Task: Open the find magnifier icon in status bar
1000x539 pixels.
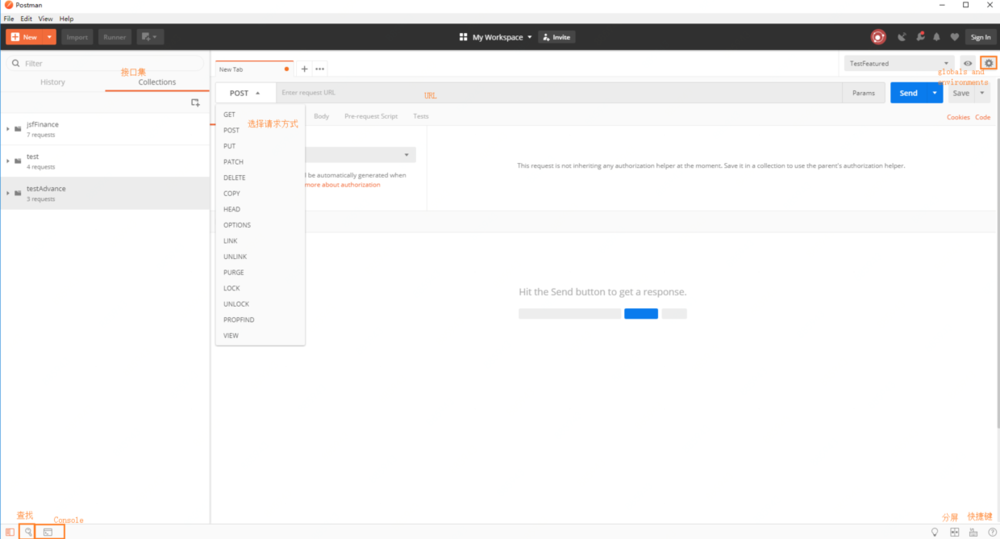Action: pos(28,532)
